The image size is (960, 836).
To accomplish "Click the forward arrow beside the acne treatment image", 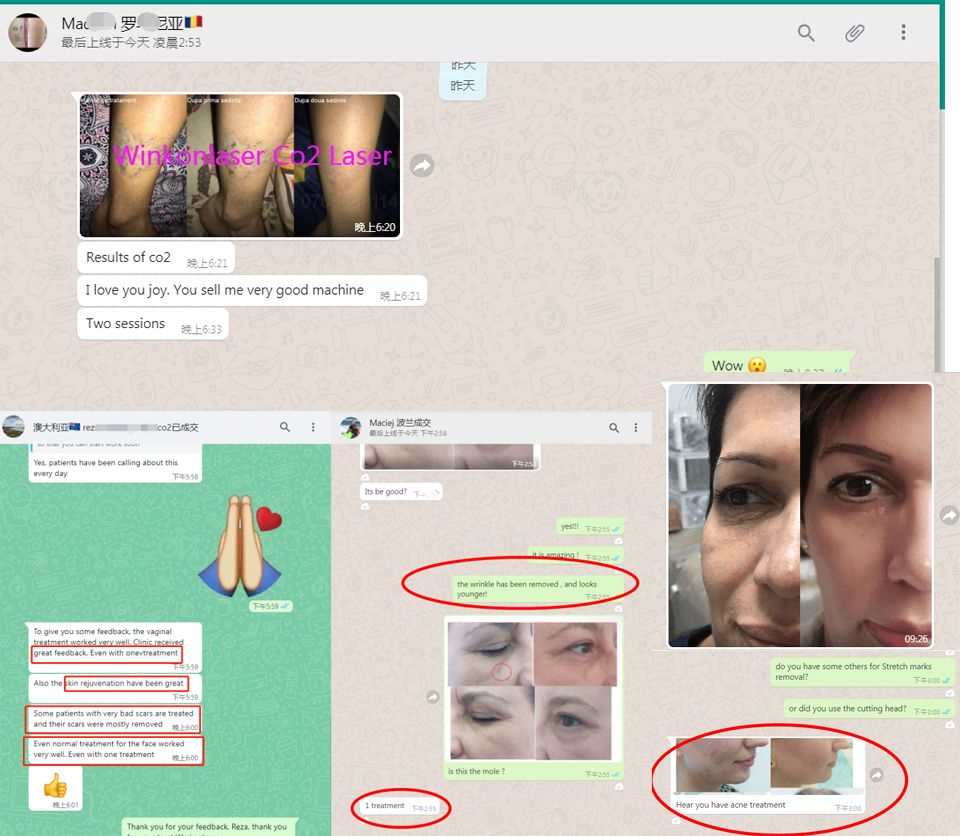I will [x=876, y=775].
